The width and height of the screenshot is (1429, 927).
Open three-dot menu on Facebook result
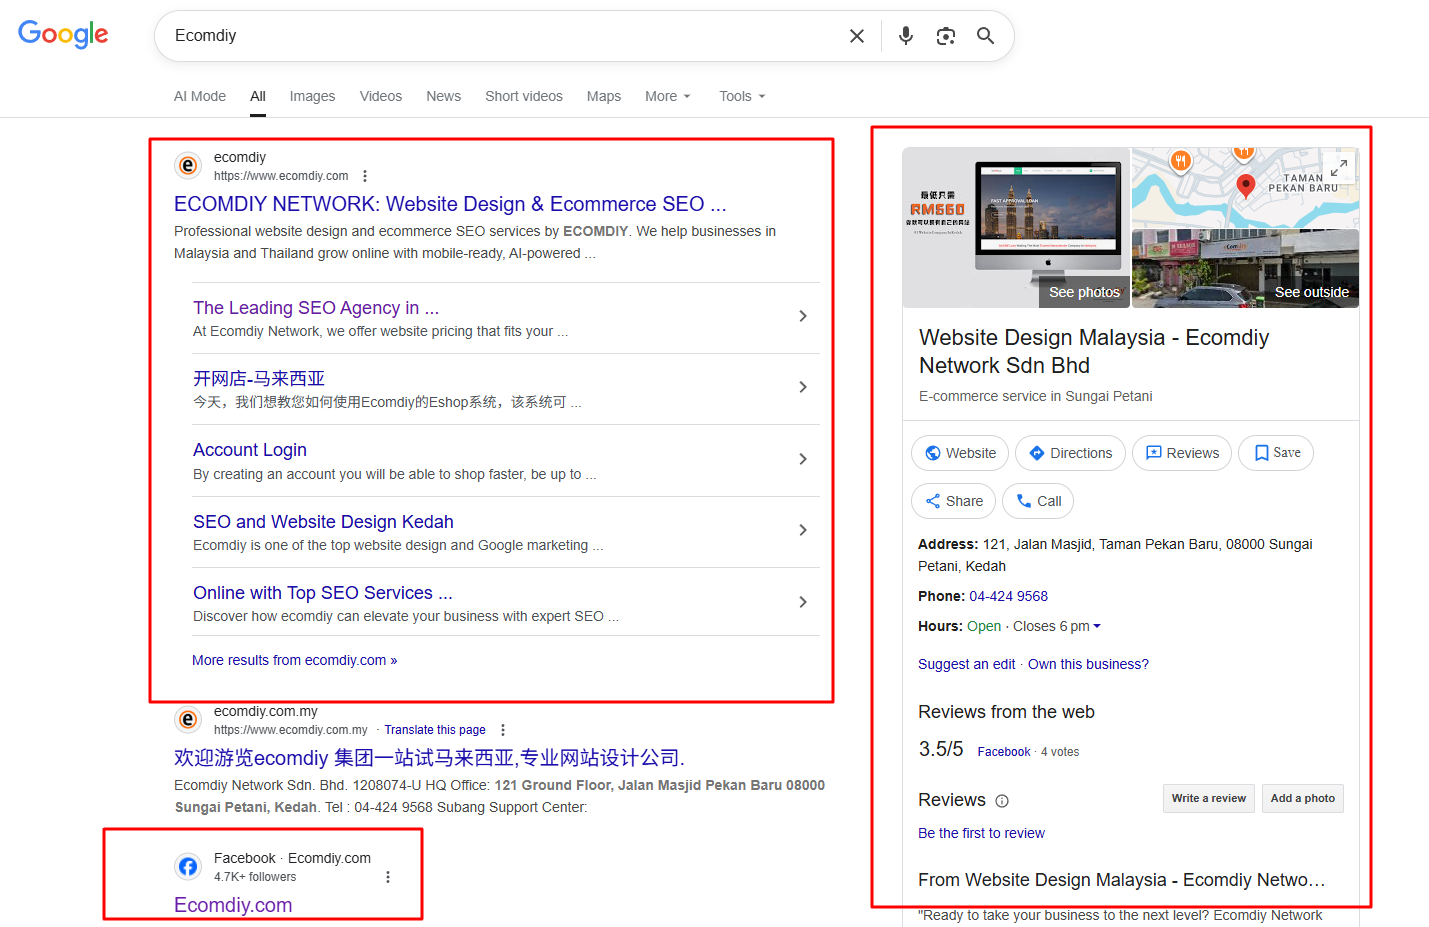point(388,877)
